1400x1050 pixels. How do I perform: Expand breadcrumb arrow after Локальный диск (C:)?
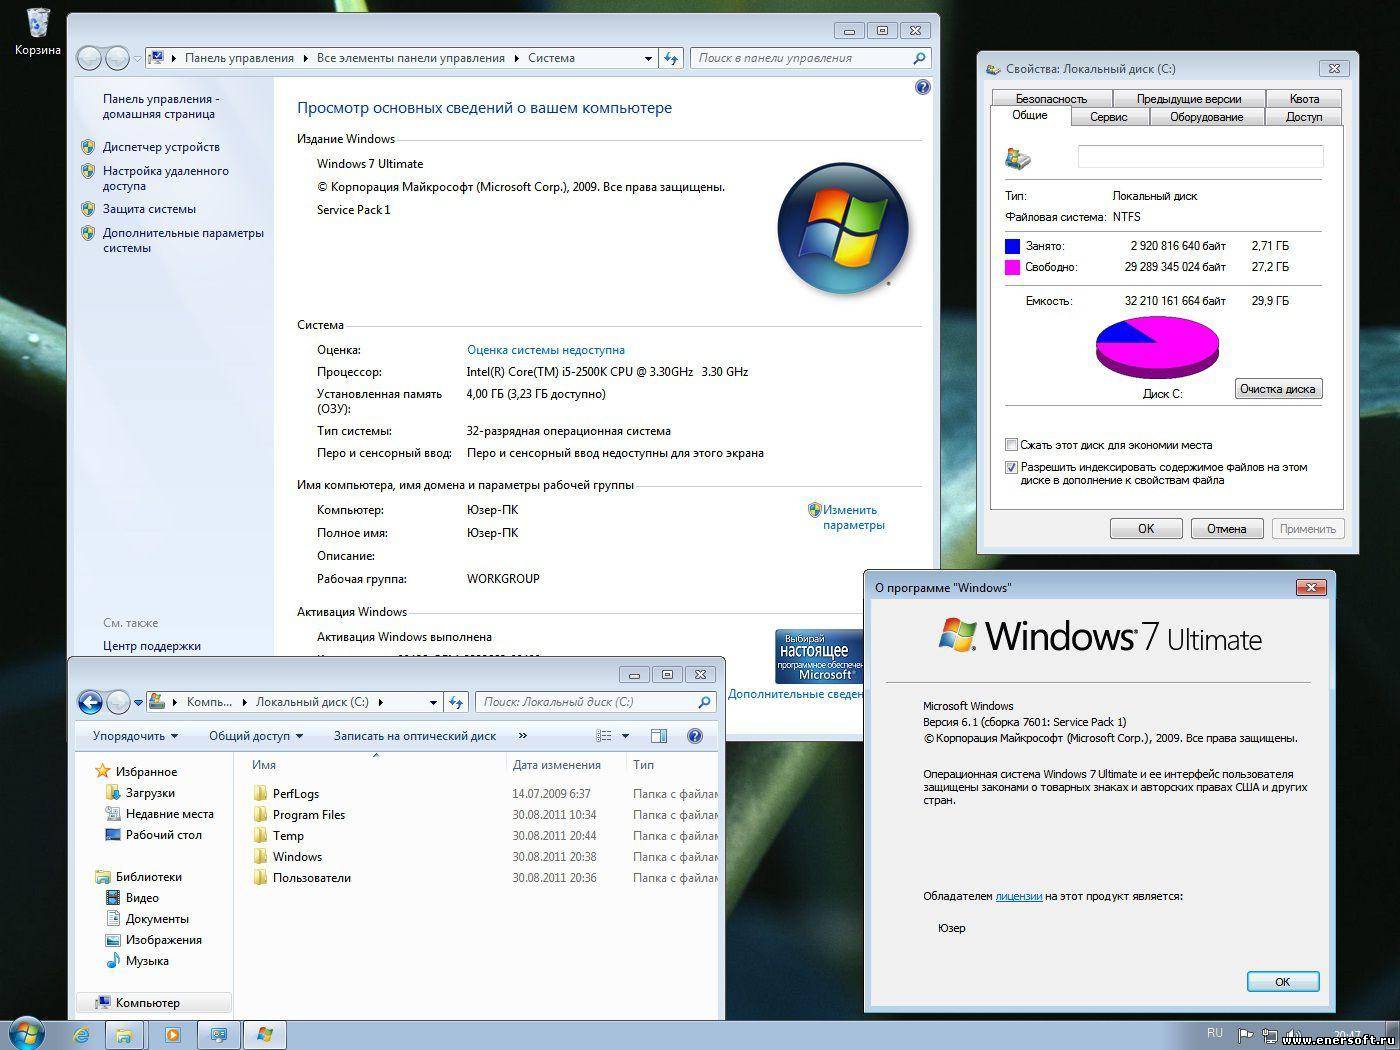tap(380, 702)
